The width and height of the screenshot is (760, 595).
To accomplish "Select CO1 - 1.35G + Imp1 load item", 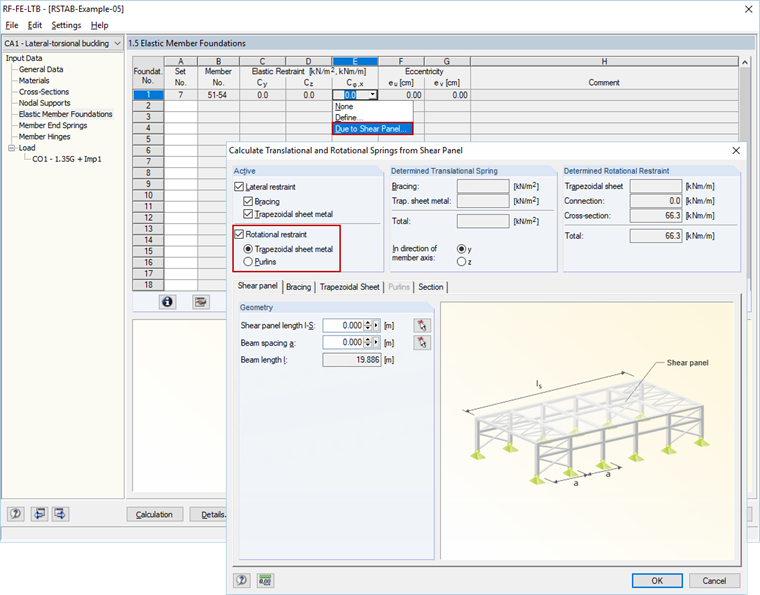I will coord(67,159).
